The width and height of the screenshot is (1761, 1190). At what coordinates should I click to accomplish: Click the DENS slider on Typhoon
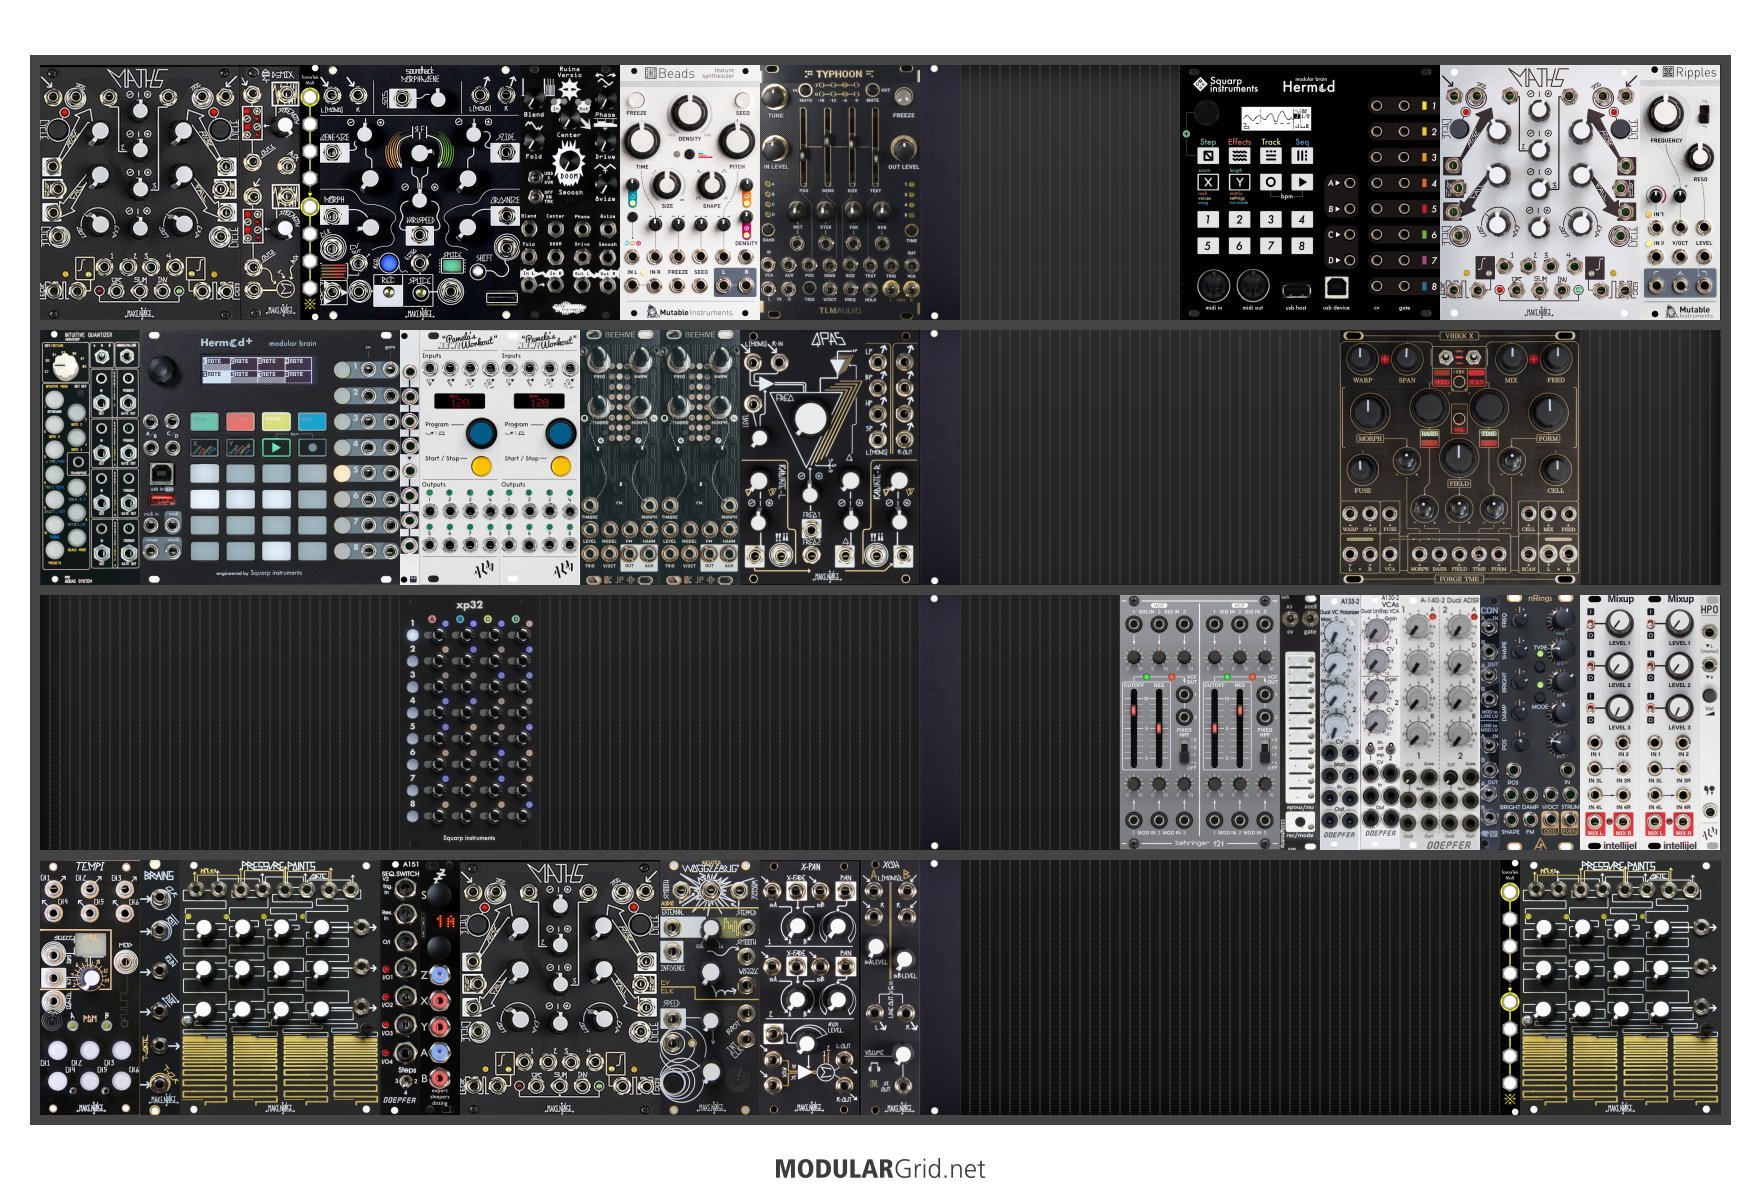coord(828,148)
